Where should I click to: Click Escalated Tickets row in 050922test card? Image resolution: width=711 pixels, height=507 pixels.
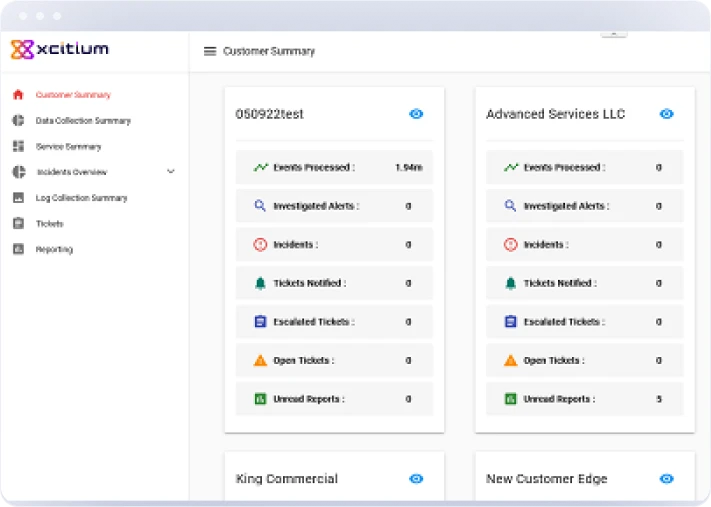(334, 322)
